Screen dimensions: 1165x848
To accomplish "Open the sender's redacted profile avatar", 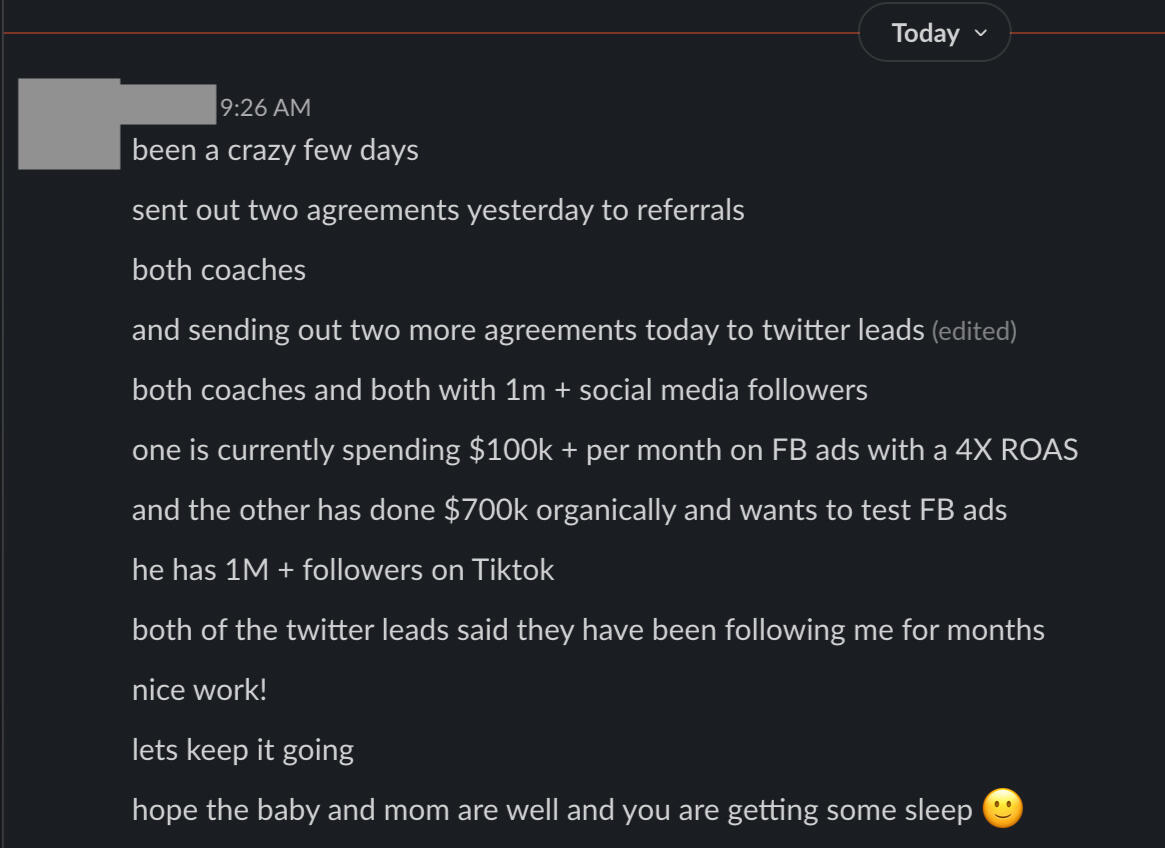I will pos(69,124).
